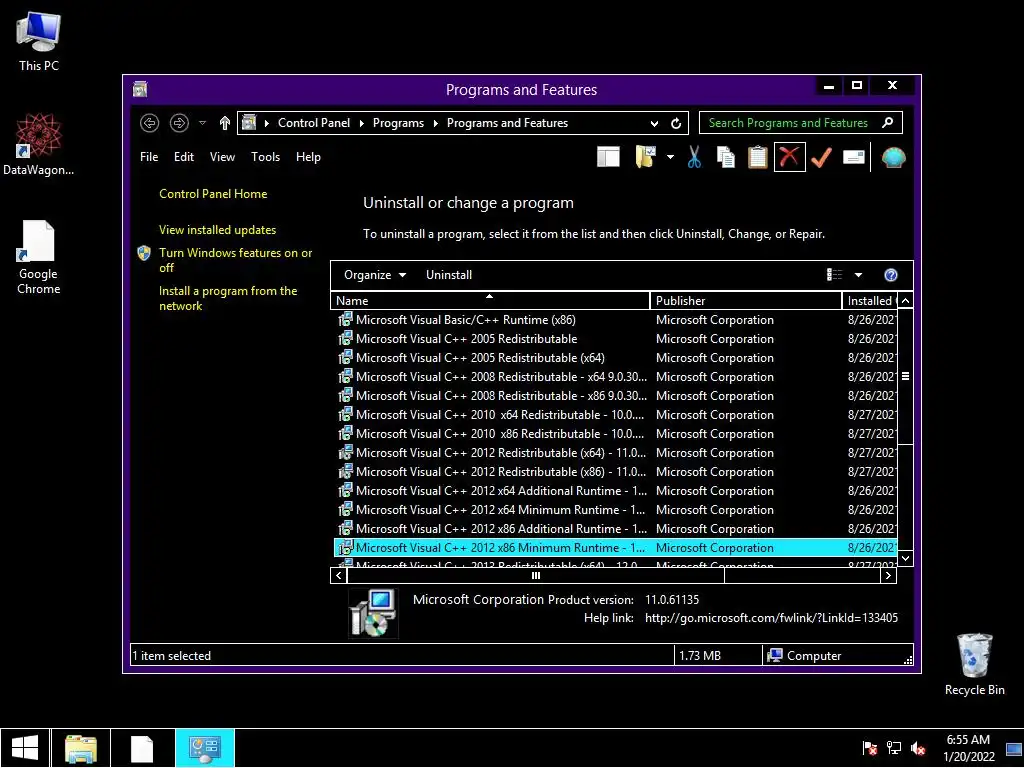1024x768 pixels.
Task: Click the help link go.microsoft.com URL
Action: click(771, 618)
